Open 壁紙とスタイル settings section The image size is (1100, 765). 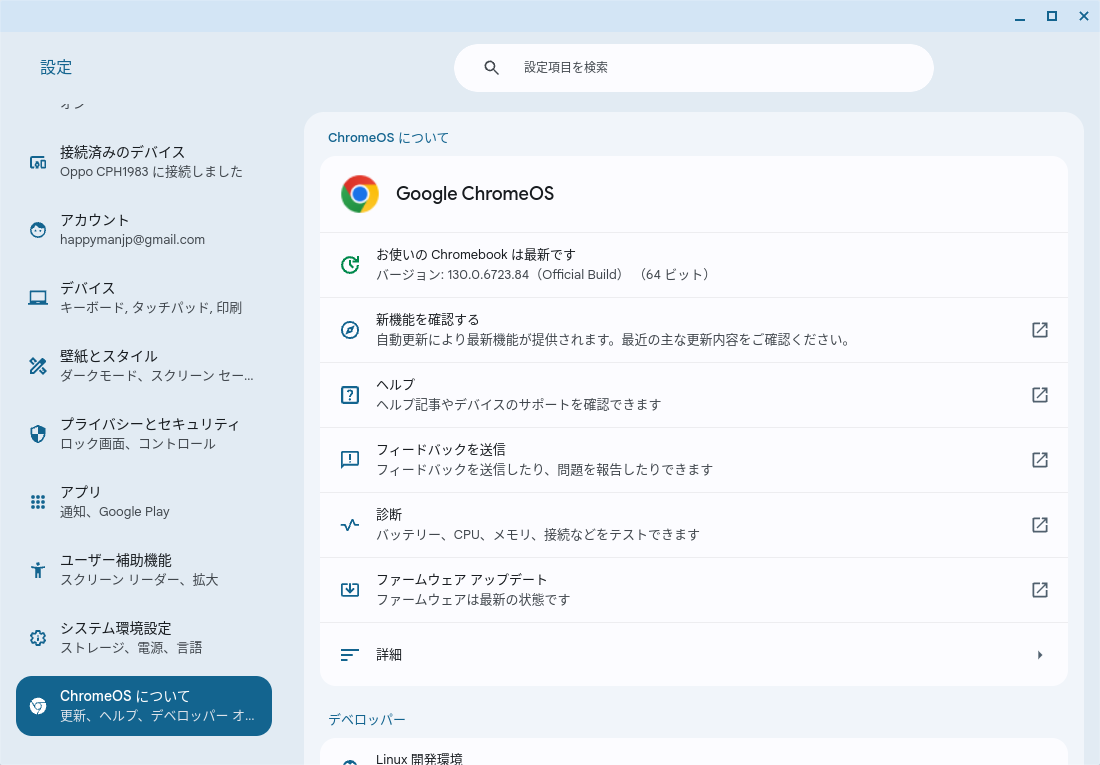click(144, 366)
